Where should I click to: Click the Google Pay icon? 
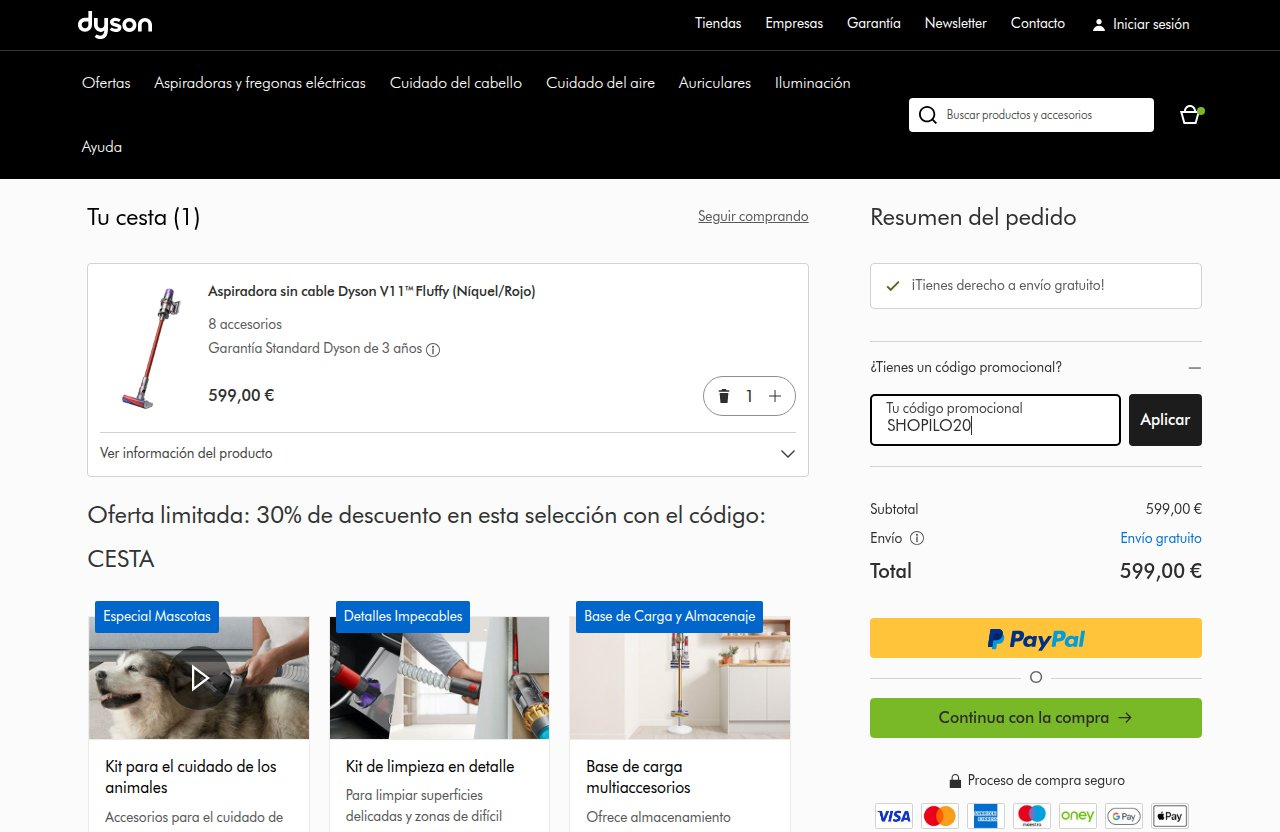1124,816
